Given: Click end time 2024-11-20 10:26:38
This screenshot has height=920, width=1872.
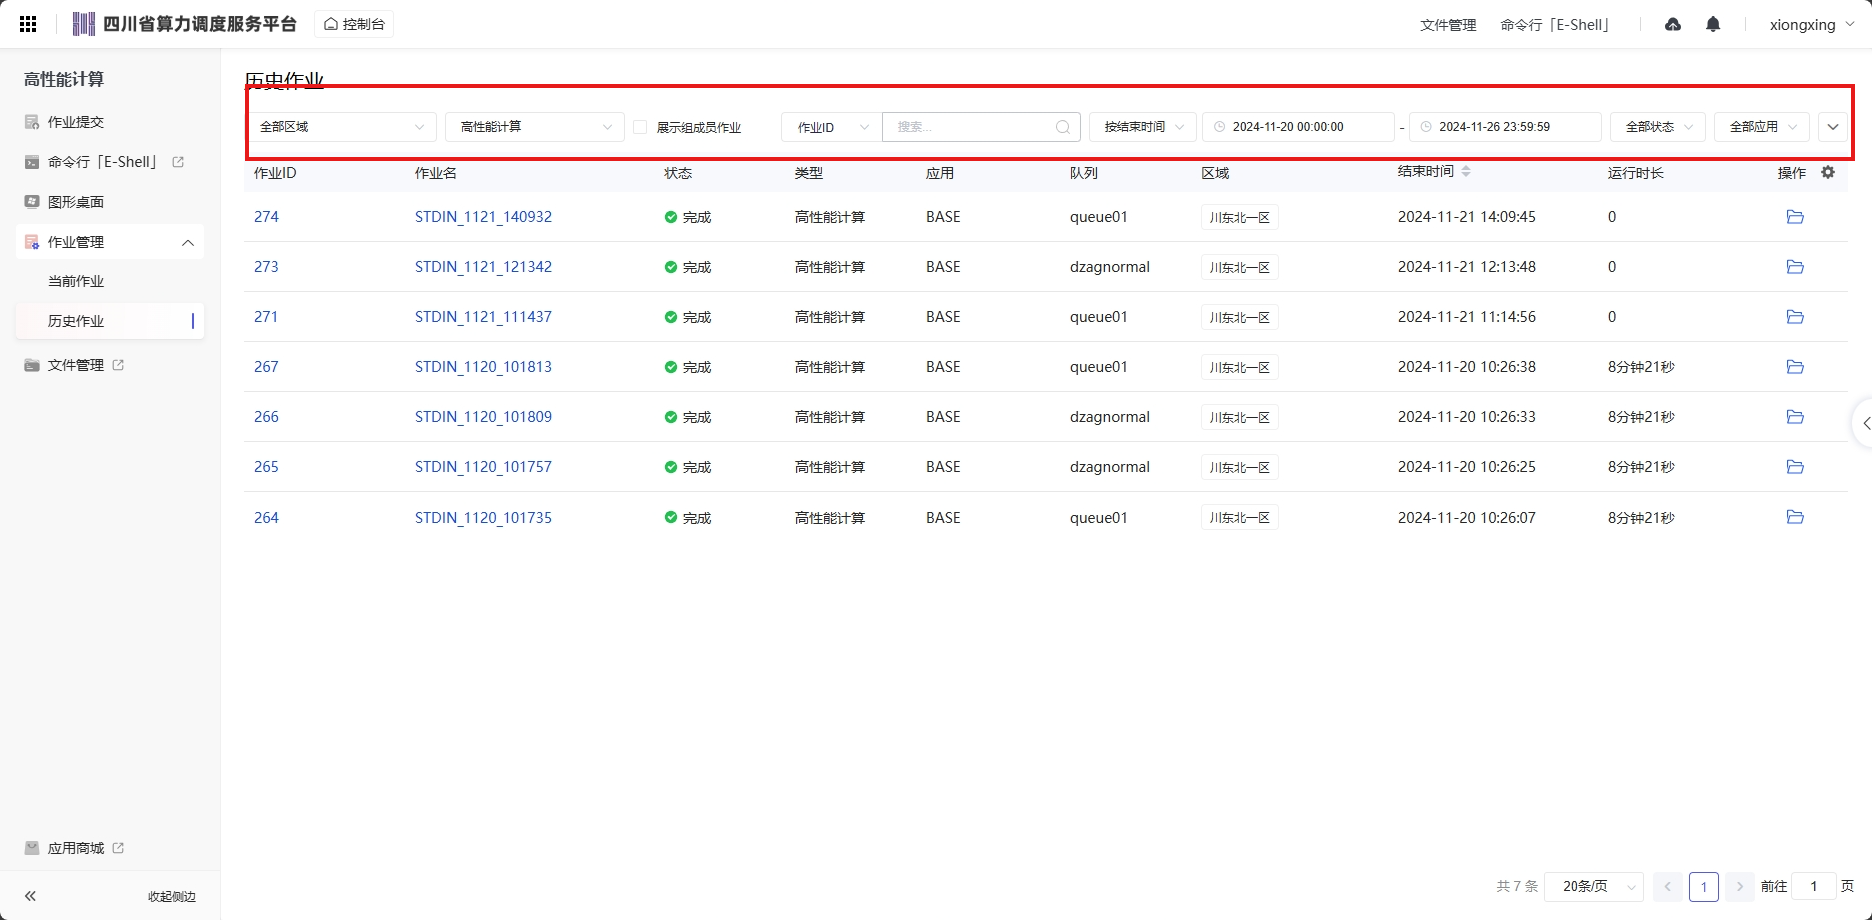Looking at the screenshot, I should click(x=1467, y=367).
